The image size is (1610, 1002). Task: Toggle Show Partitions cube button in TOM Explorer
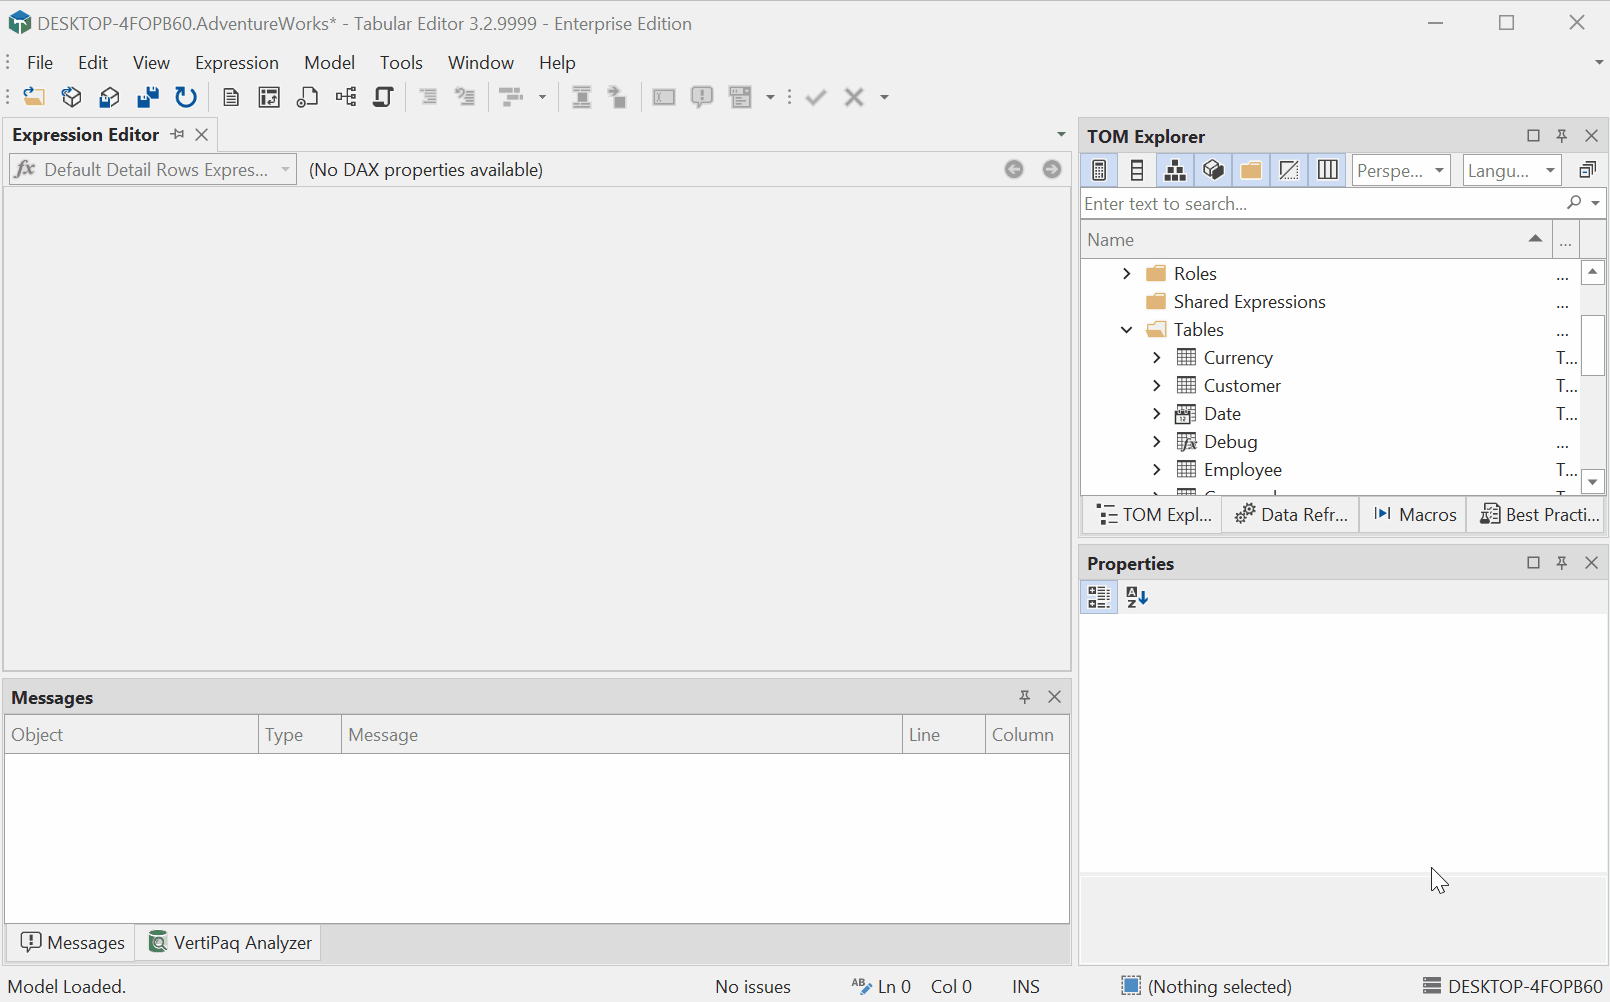coord(1213,170)
